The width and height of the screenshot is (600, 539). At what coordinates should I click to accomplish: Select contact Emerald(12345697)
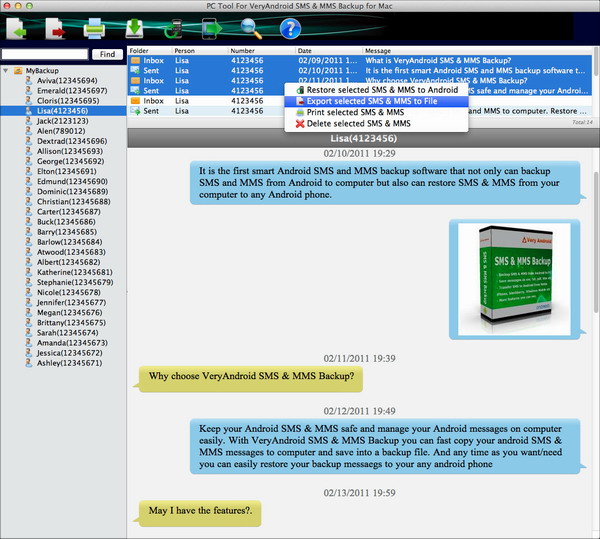[72, 91]
